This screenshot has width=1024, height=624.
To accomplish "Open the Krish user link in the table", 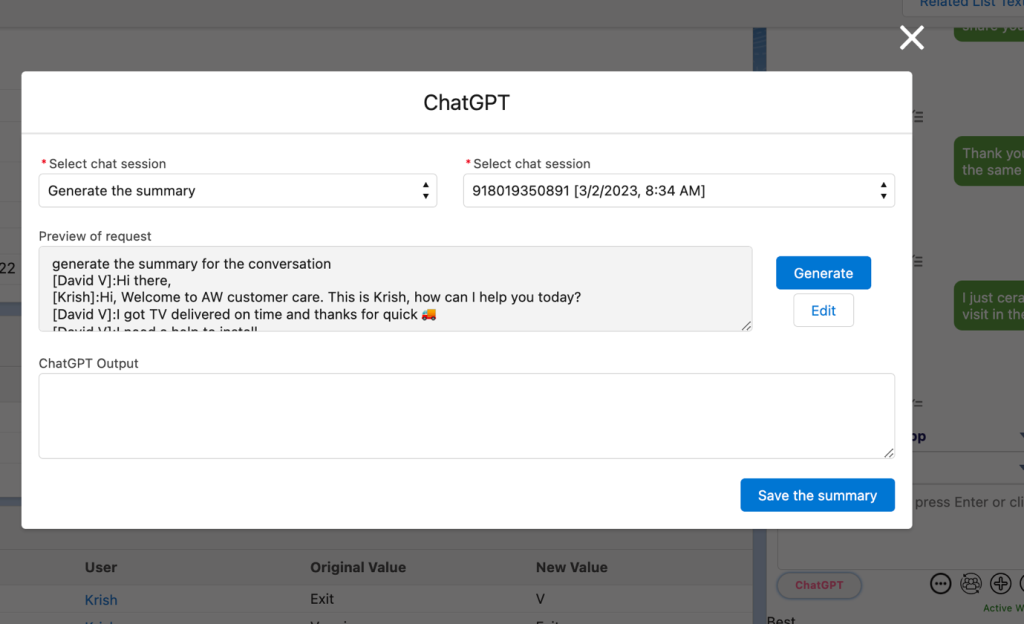I will pyautogui.click(x=101, y=600).
